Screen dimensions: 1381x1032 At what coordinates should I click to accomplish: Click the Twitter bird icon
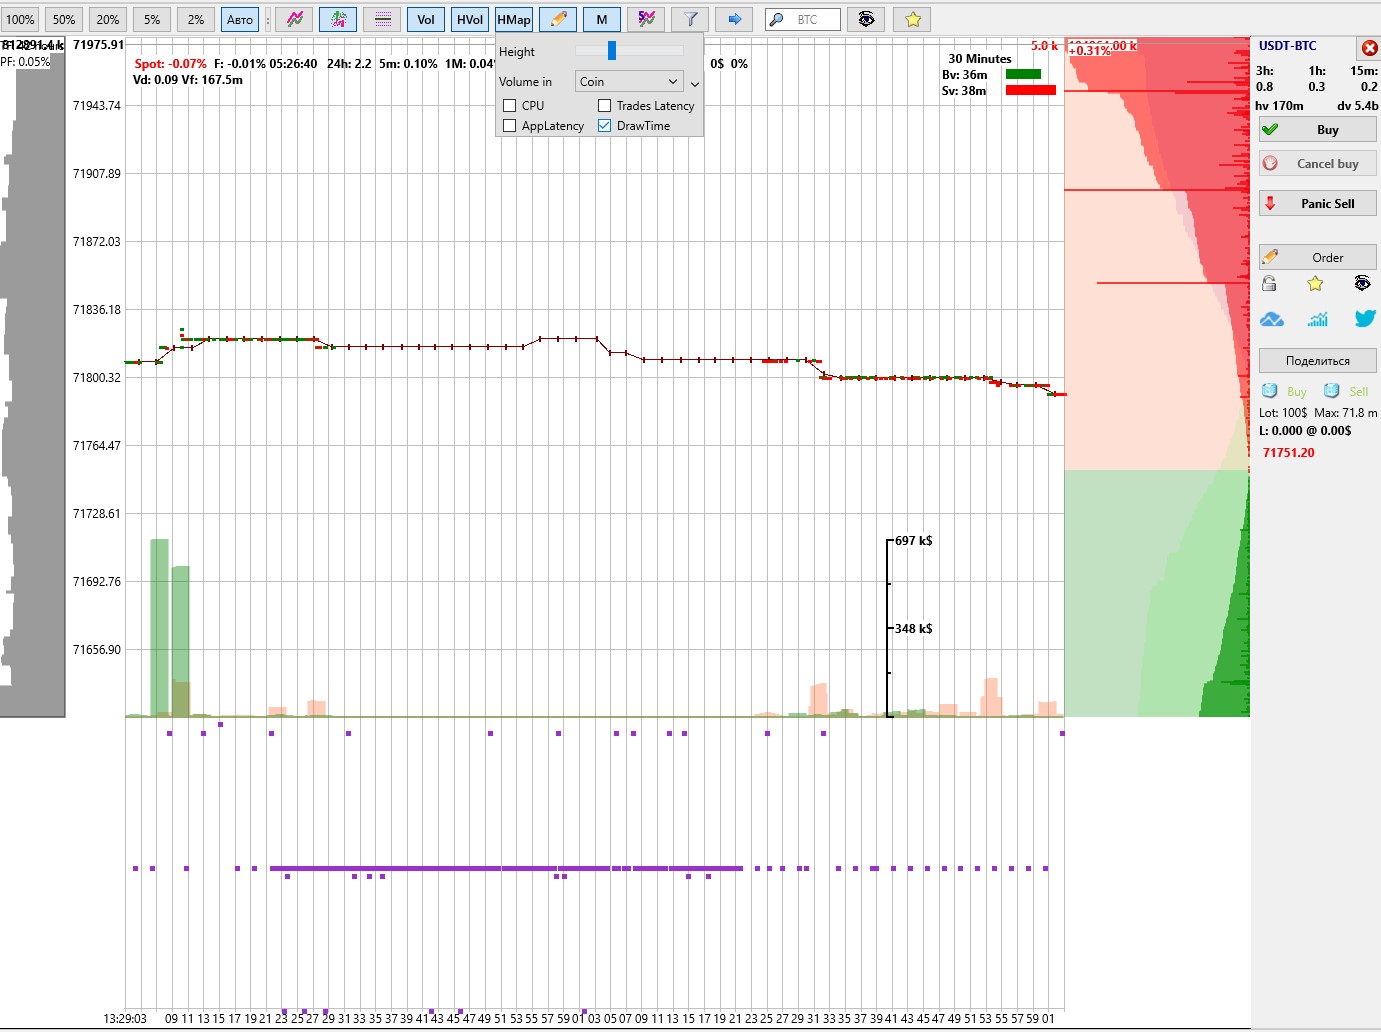[x=1364, y=319]
